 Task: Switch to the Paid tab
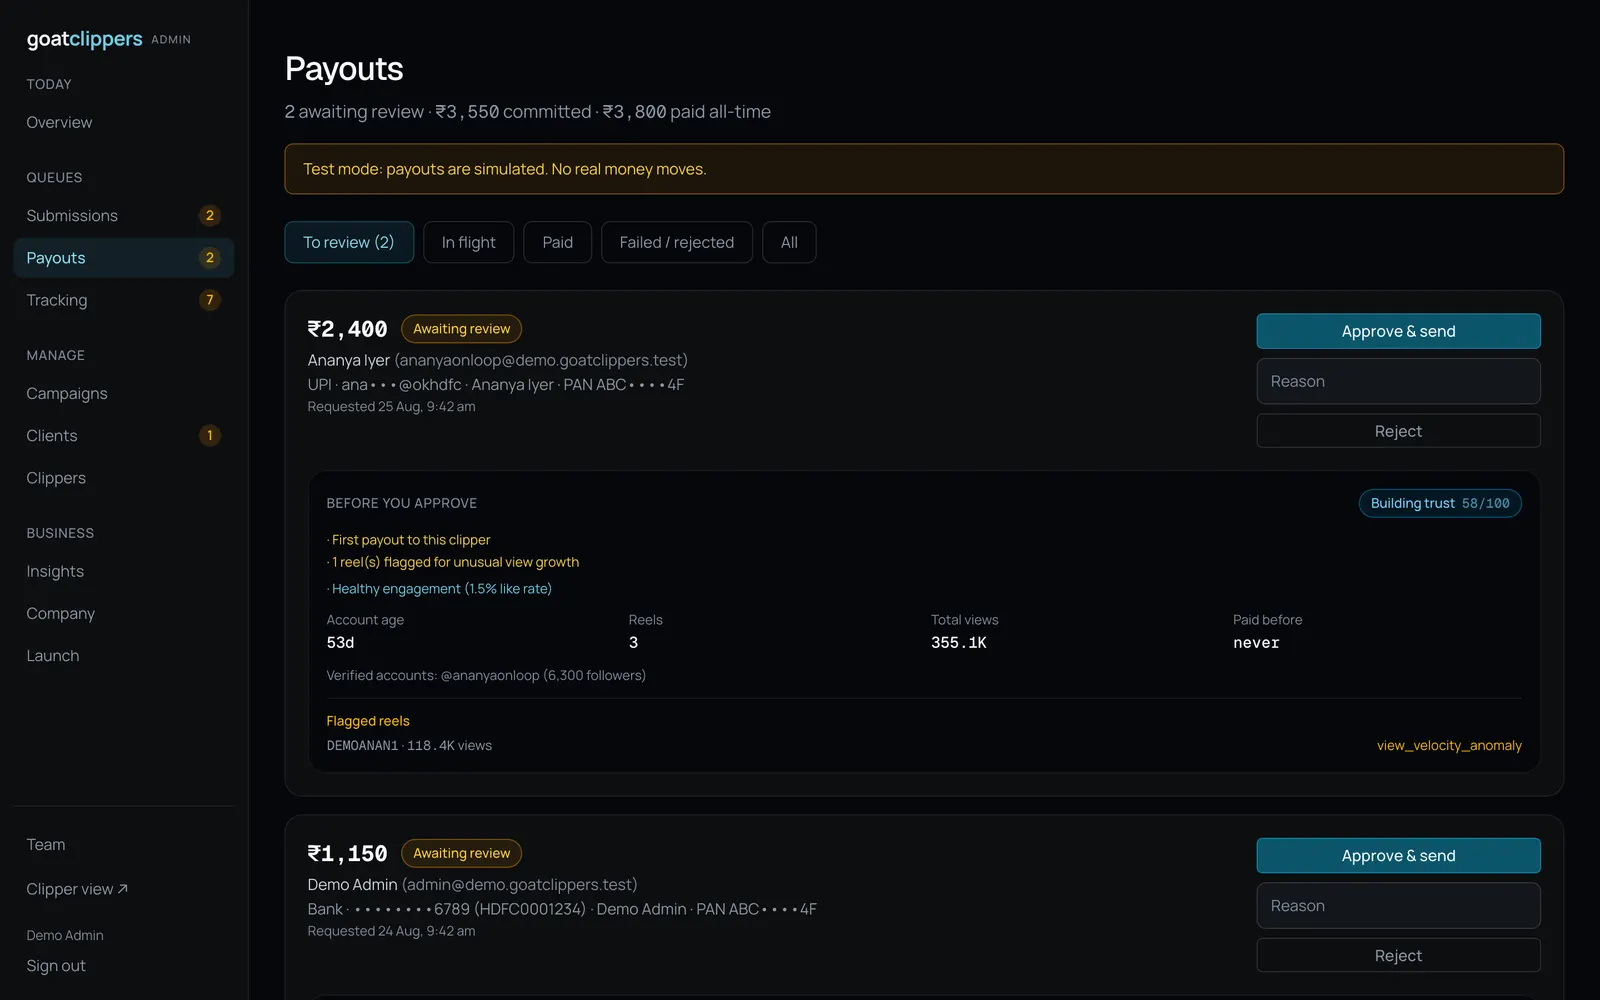pyautogui.click(x=558, y=242)
